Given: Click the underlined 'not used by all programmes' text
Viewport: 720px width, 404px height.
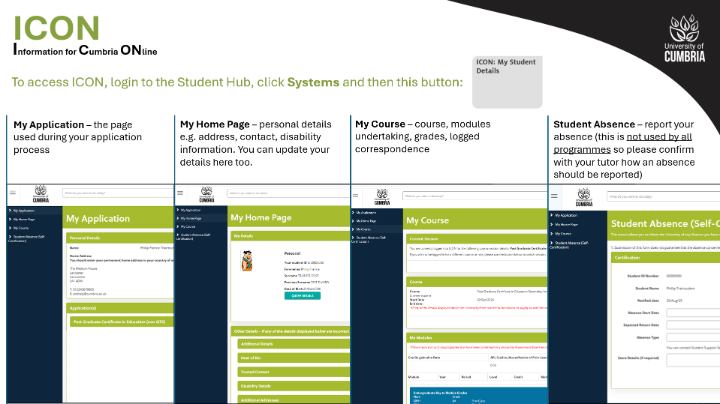Looking at the screenshot, I should pyautogui.click(x=623, y=143).
